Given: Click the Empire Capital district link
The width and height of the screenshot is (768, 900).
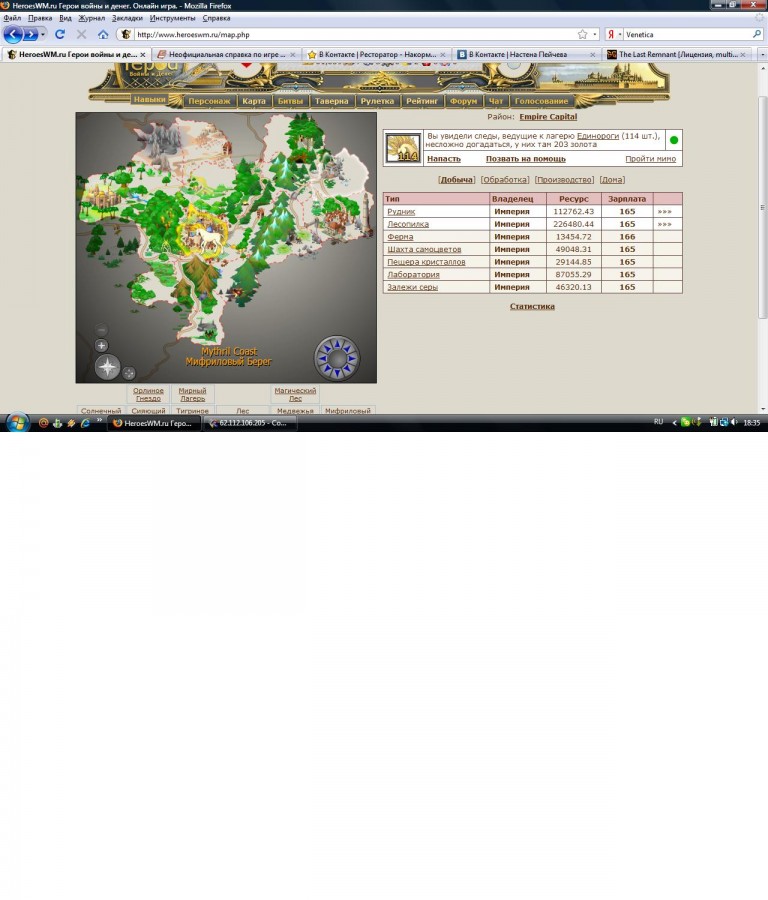Looking at the screenshot, I should point(548,117).
